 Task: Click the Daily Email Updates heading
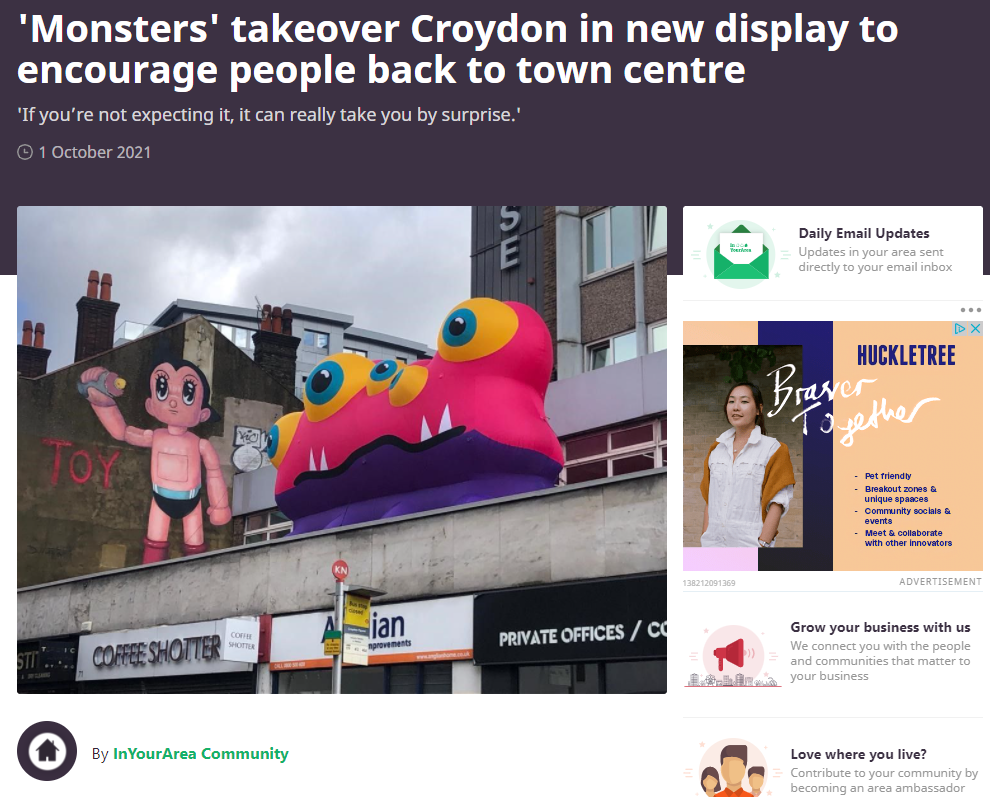pos(864,233)
